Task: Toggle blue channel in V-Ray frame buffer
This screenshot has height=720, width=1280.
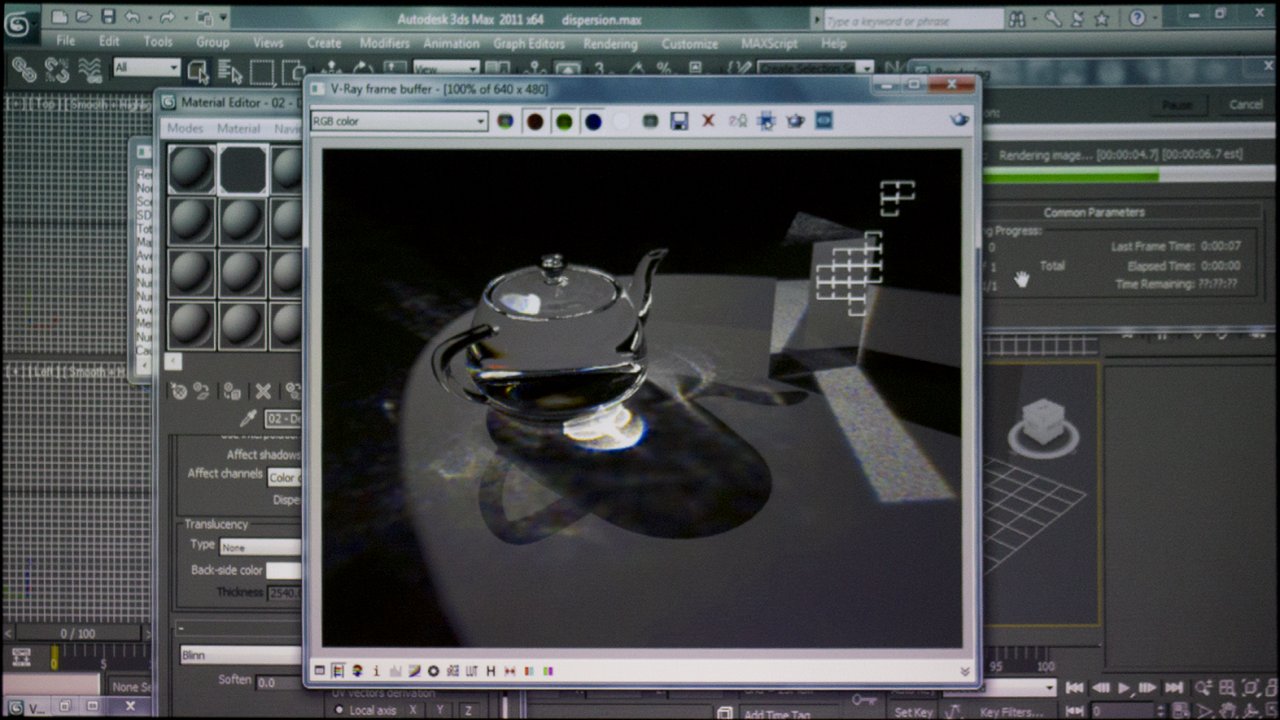Action: click(x=593, y=121)
